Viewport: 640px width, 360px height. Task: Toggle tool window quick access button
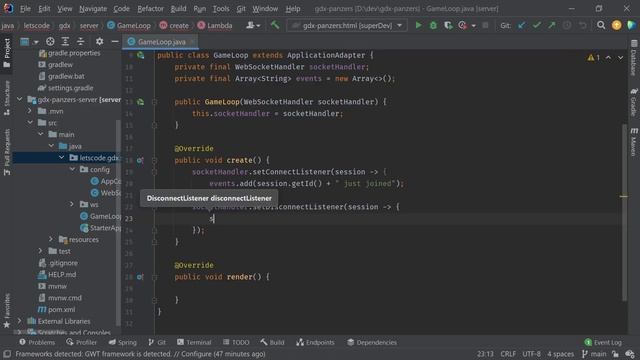[7, 354]
